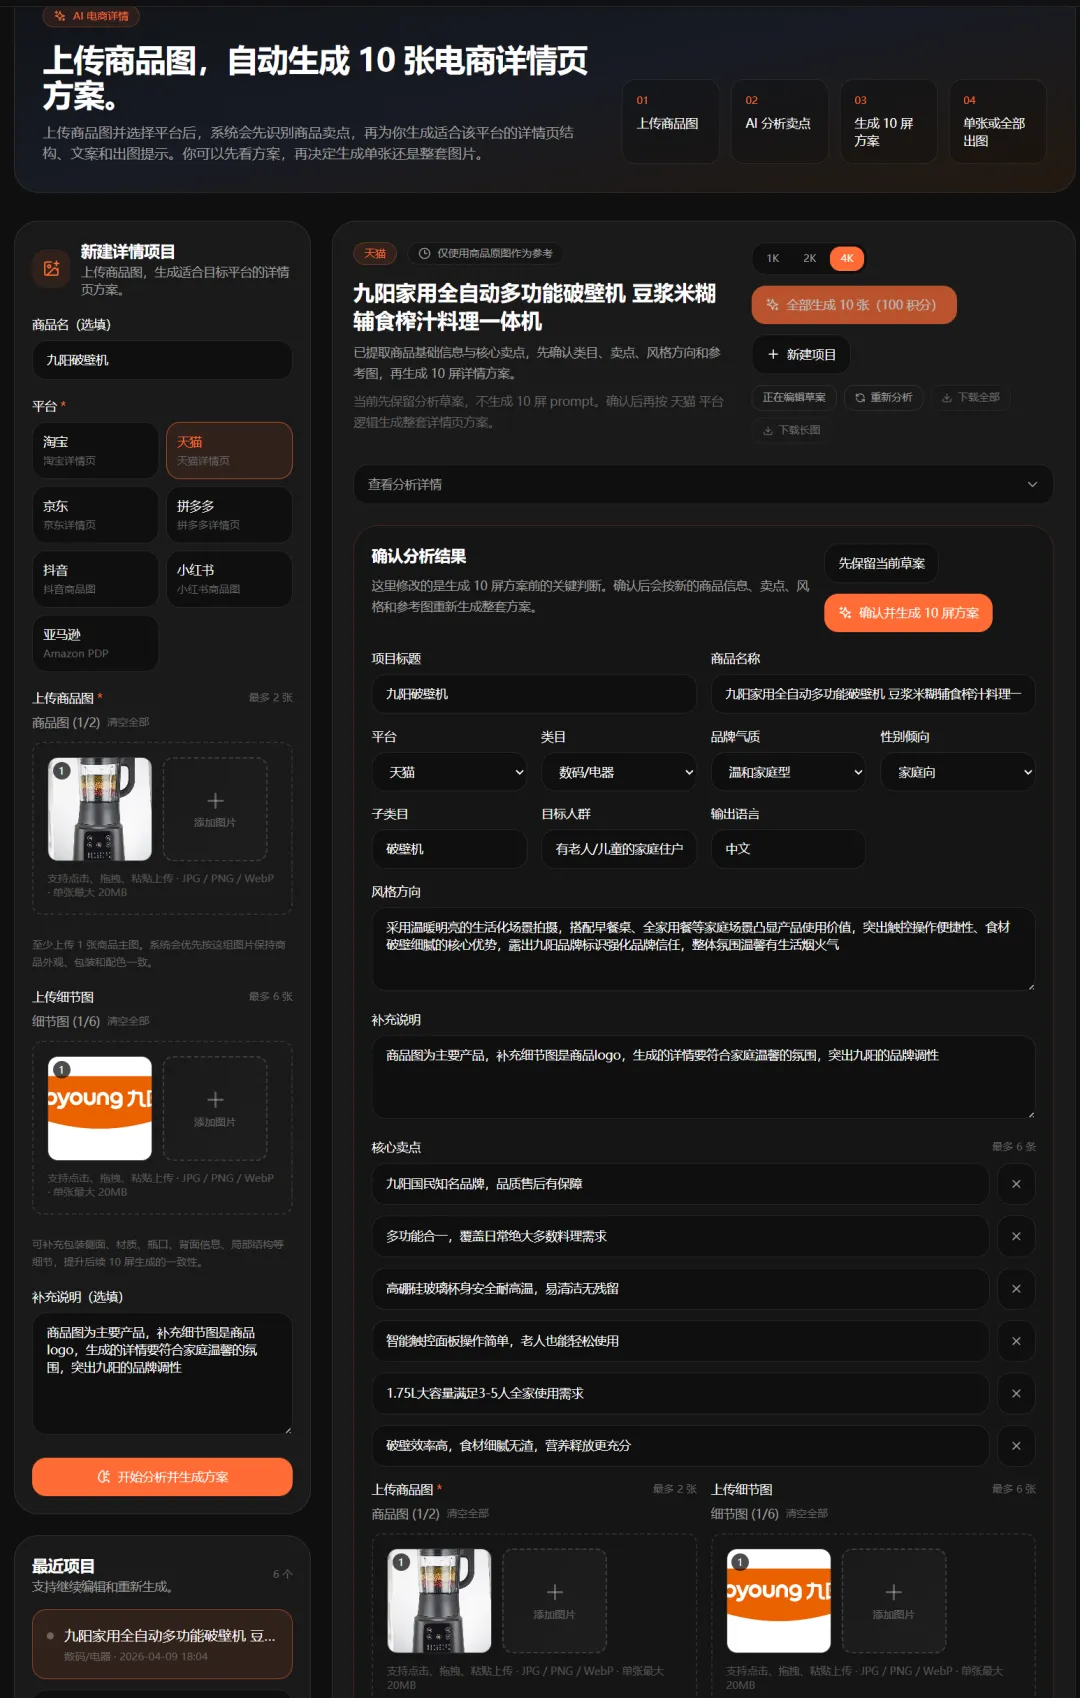Select 1K resolution option
This screenshot has height=1698, width=1080.
coord(773,258)
